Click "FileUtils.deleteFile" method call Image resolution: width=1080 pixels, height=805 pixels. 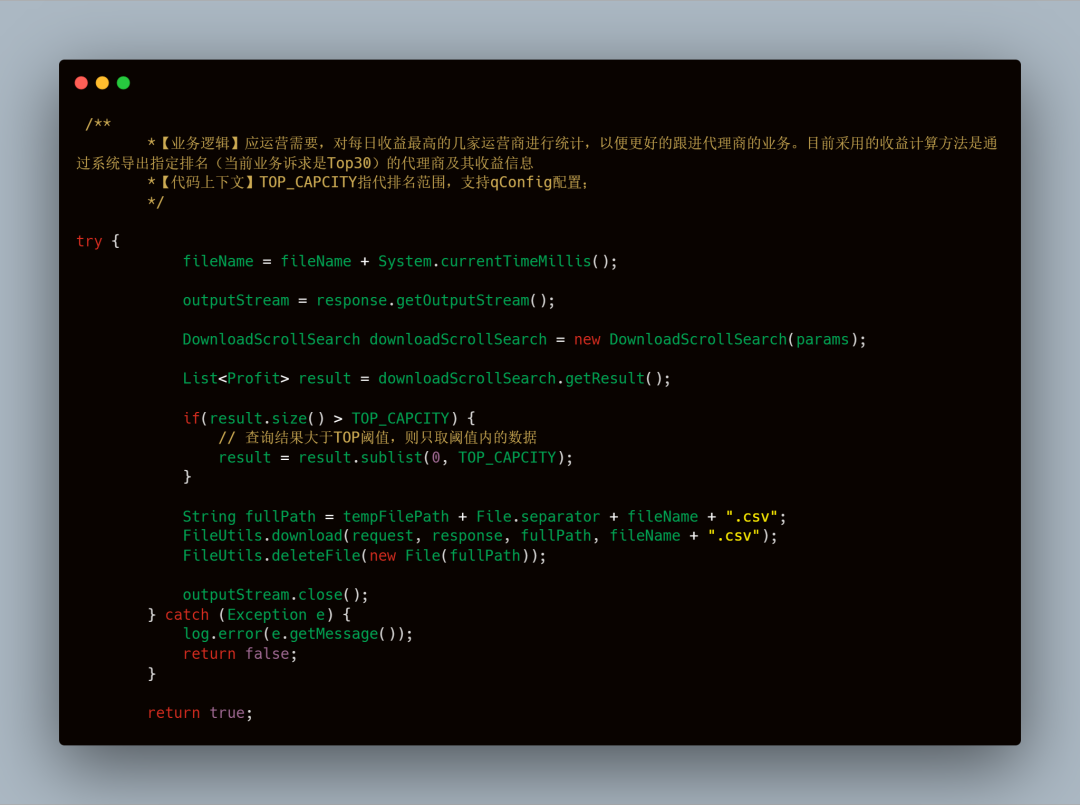point(271,556)
